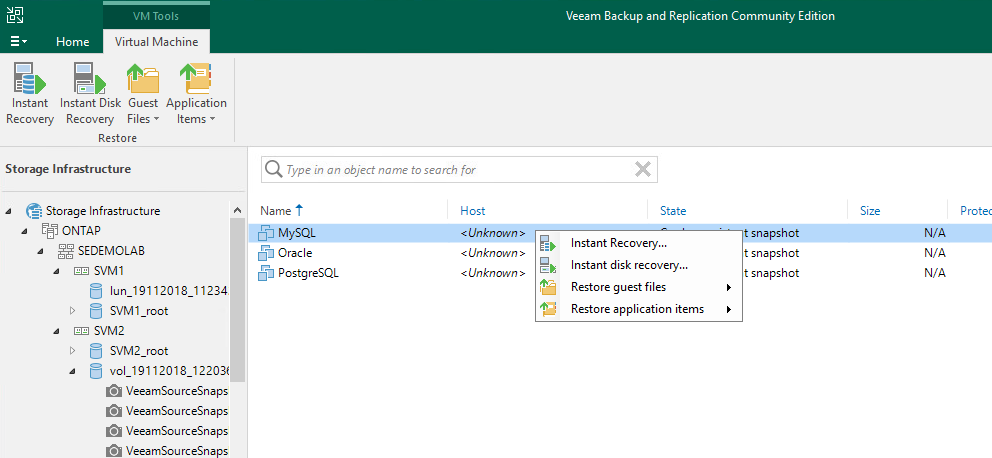Click the SVM1_root volume icon
The height and width of the screenshot is (458, 992).
pos(96,311)
